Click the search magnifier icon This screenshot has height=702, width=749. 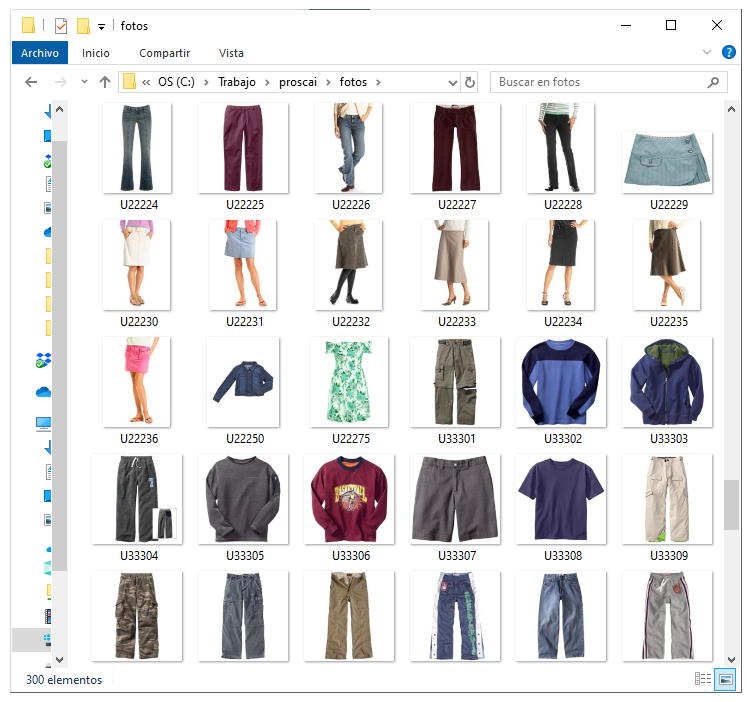pyautogui.click(x=713, y=82)
